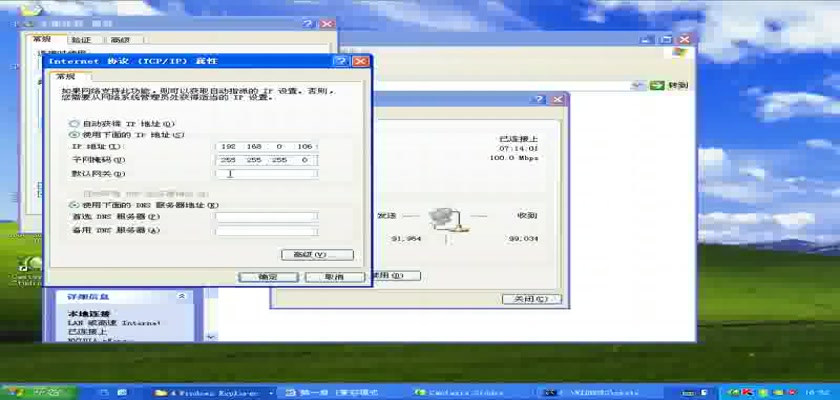Viewport: 840px width, 400px height.
Task: Click the network computers icon in status dialog
Action: coord(449,220)
